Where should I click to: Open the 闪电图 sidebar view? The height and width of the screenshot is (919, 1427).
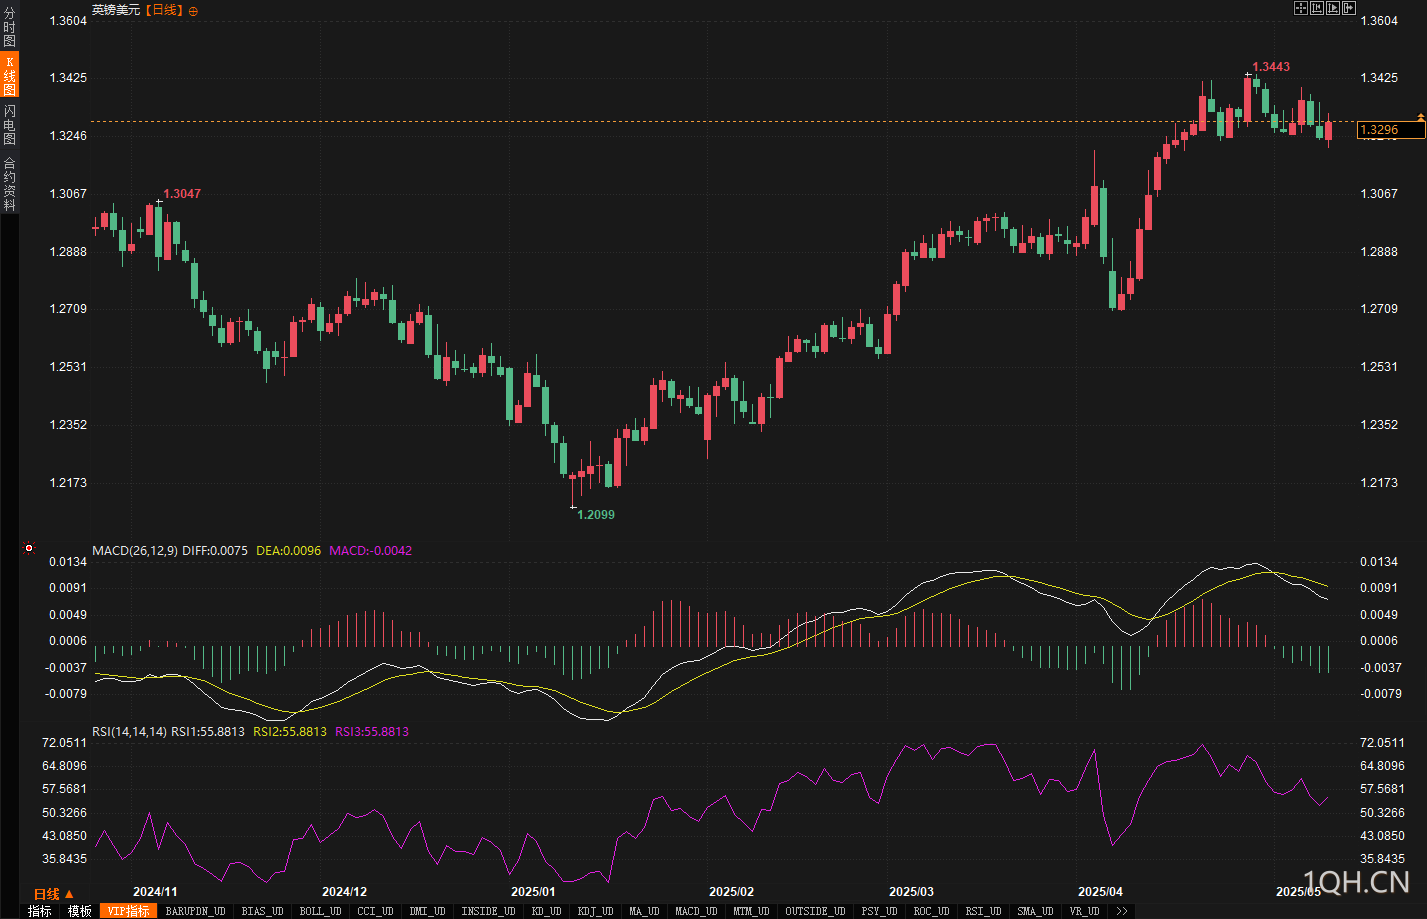(9, 124)
